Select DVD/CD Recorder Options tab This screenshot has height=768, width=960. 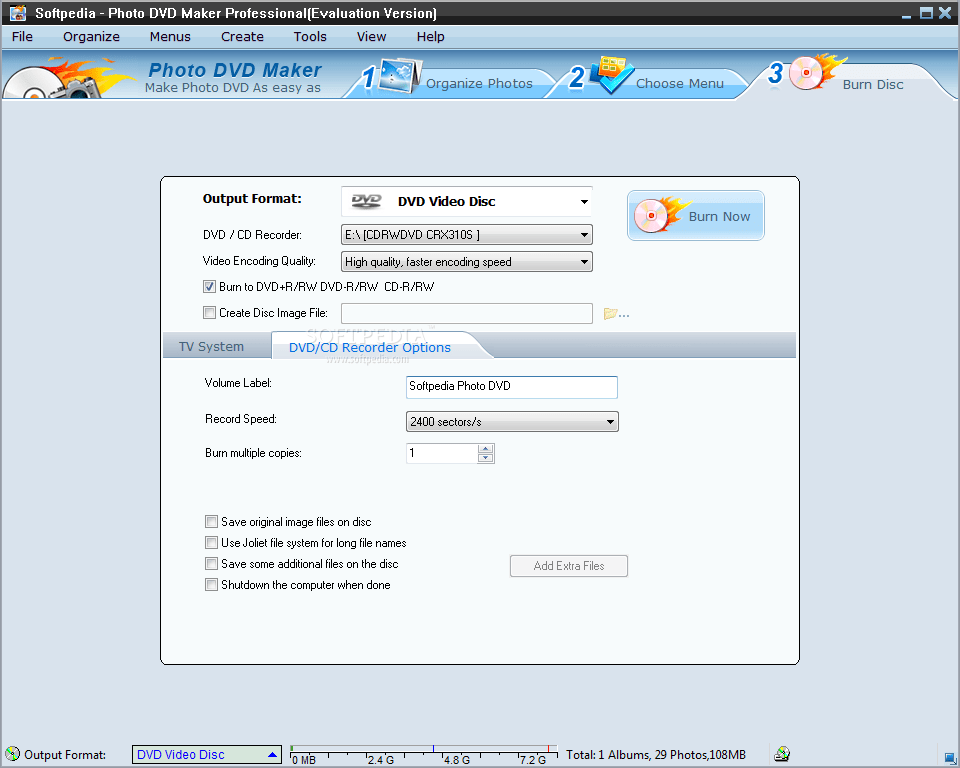tap(370, 347)
